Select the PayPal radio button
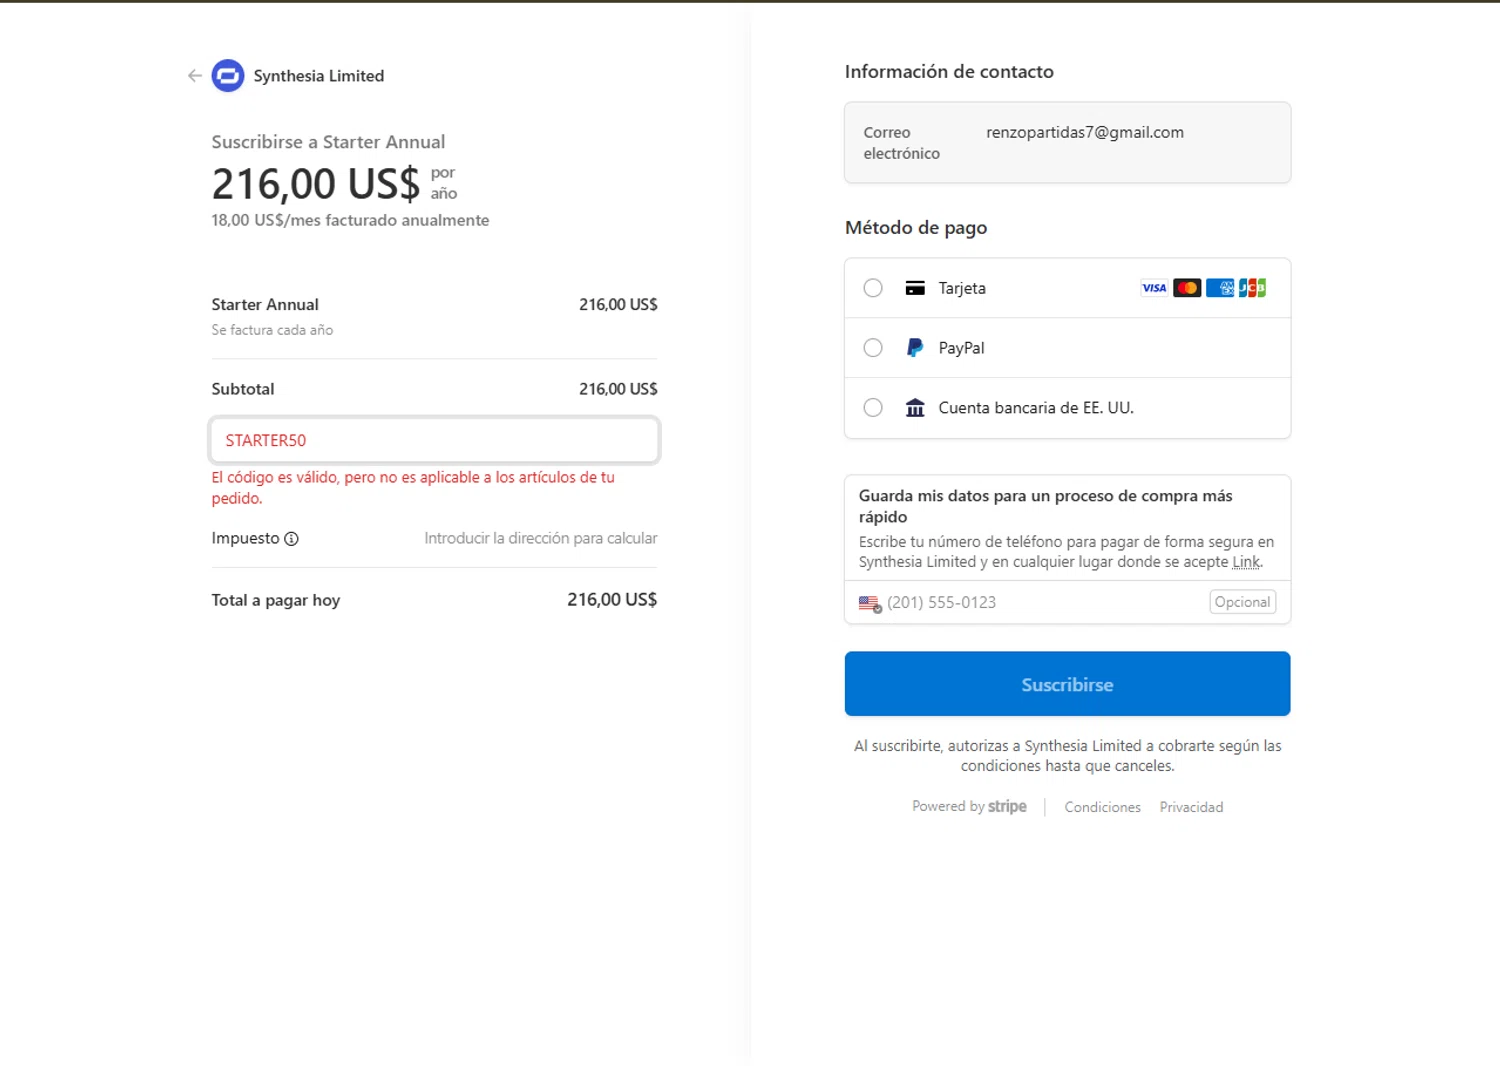The height and width of the screenshot is (1066, 1500). click(873, 348)
